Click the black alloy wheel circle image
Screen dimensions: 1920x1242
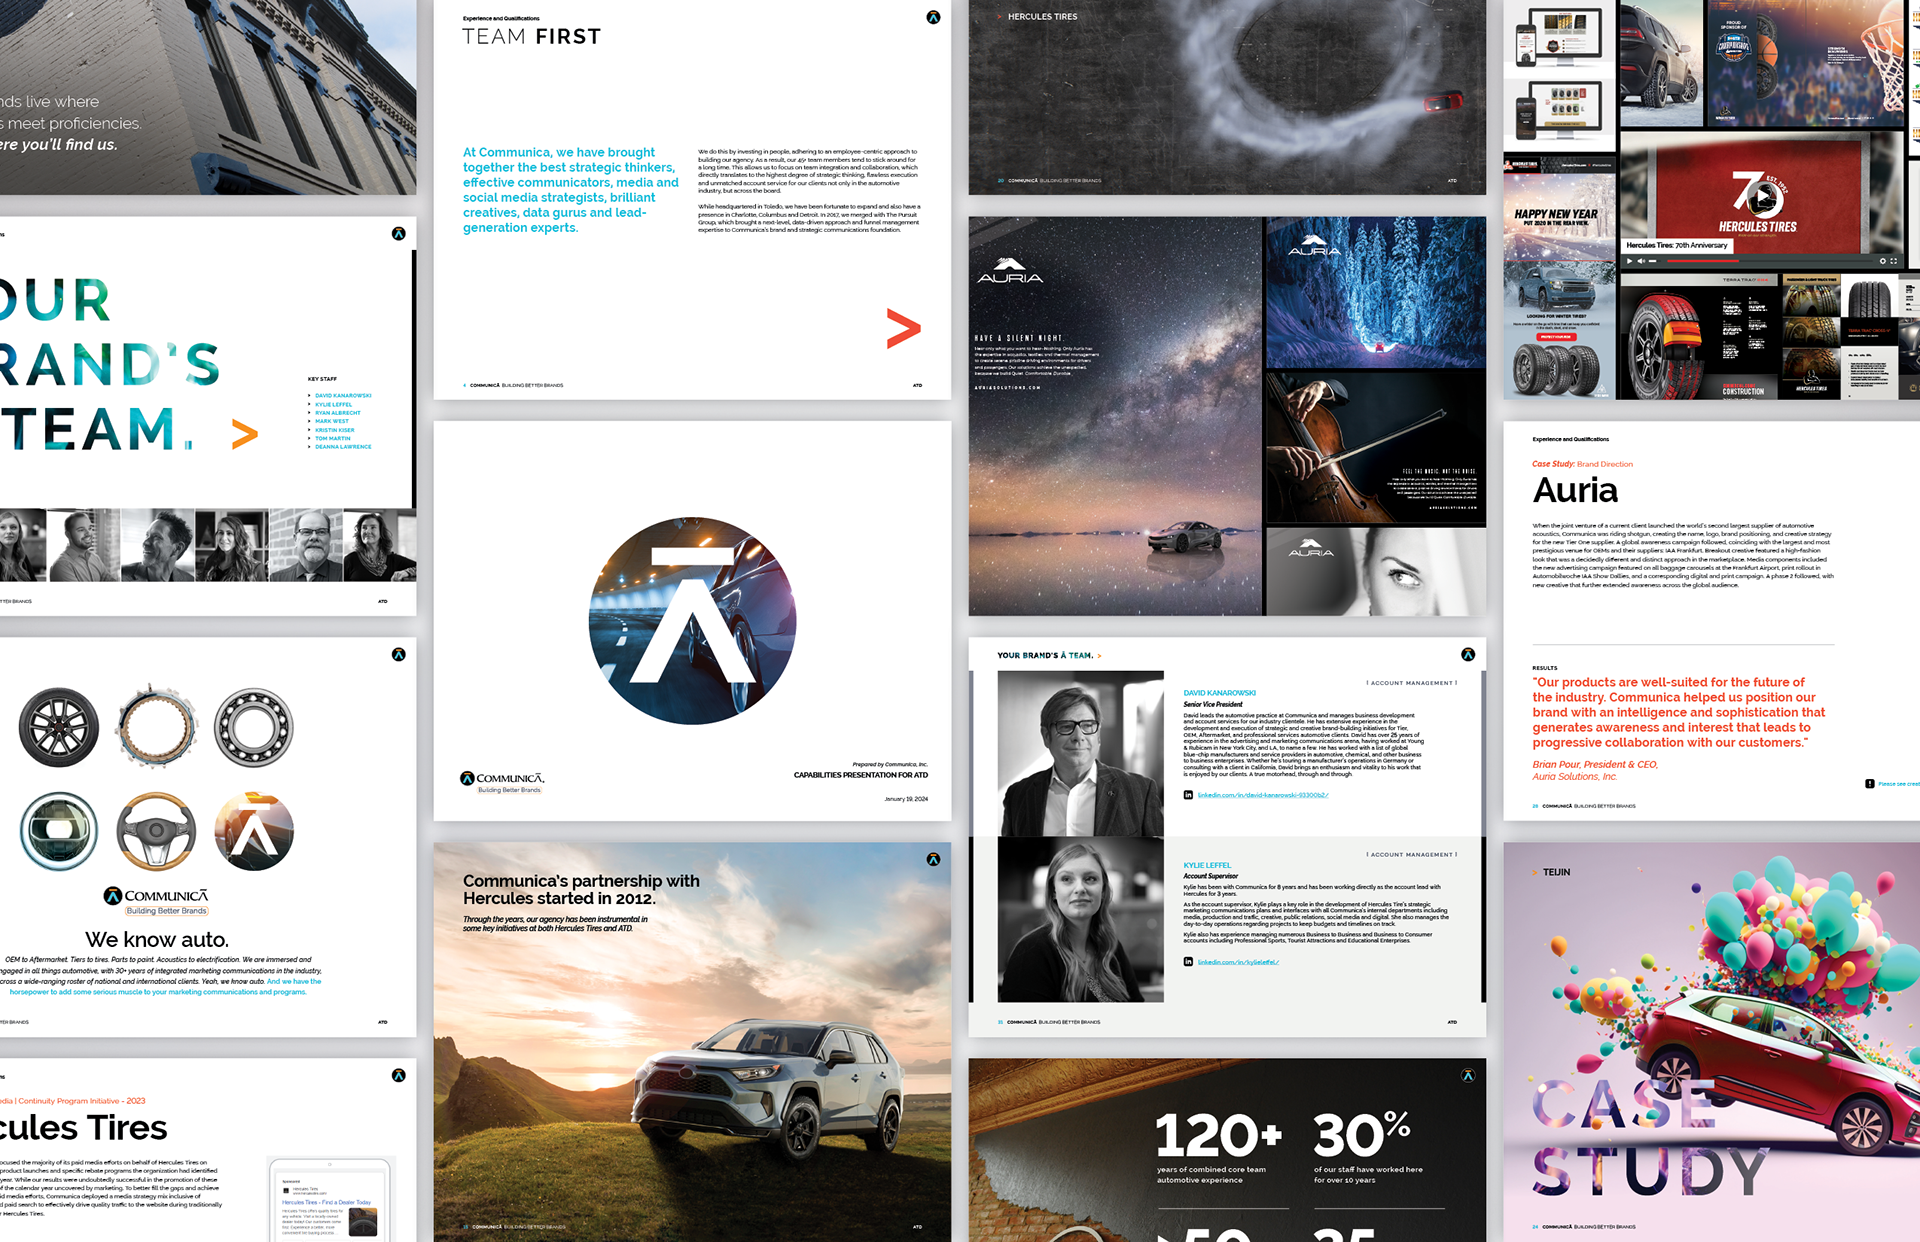click(59, 727)
